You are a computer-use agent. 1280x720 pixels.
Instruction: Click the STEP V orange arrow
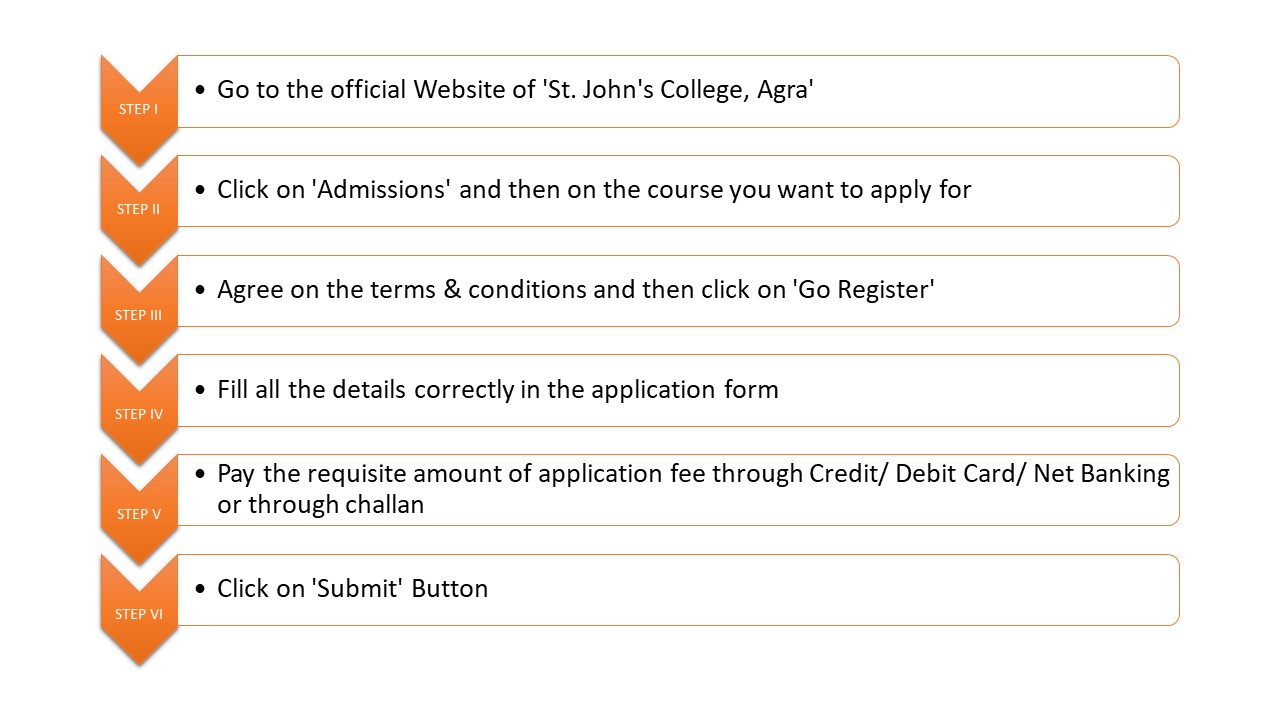tap(139, 513)
